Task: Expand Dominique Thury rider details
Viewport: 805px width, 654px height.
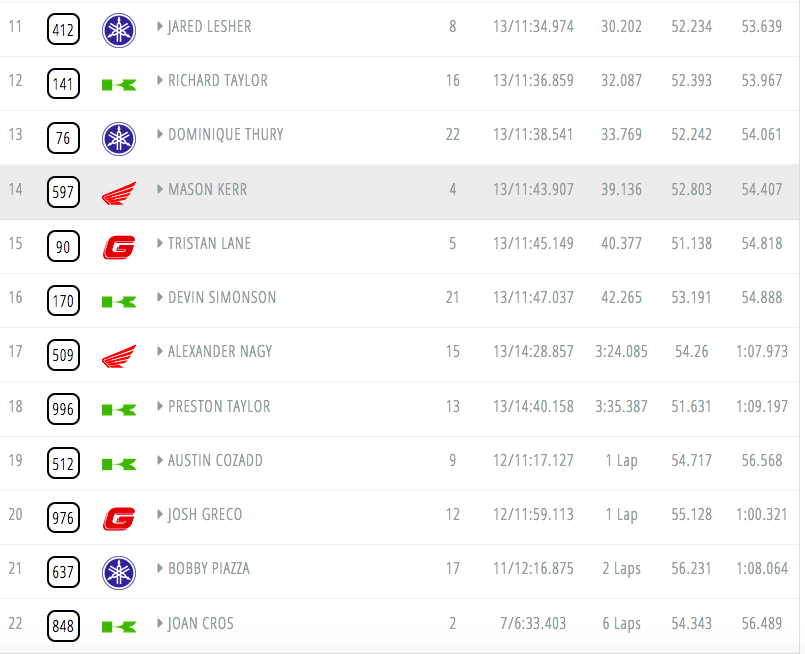Action: click(x=160, y=134)
